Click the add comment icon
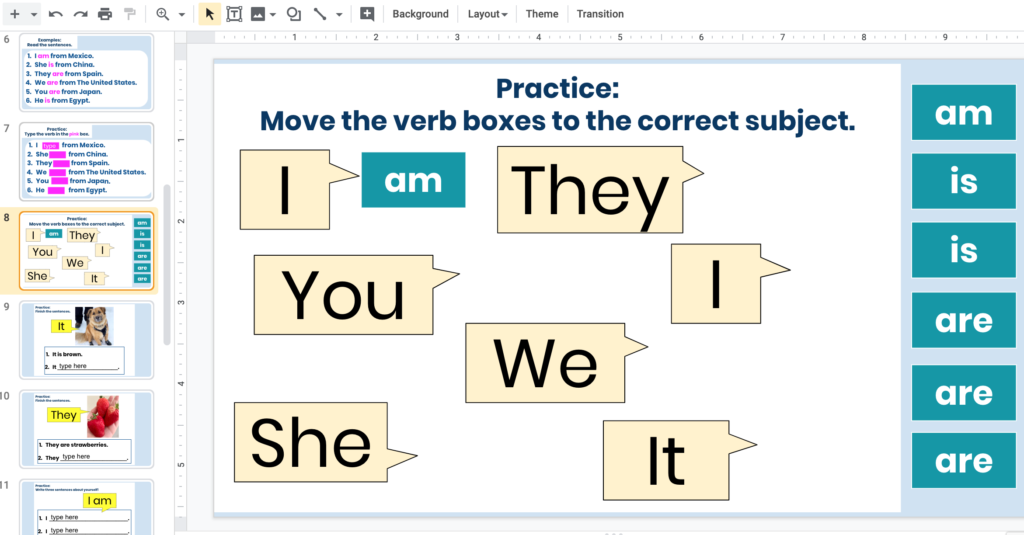This screenshot has width=1024, height=535. click(367, 14)
